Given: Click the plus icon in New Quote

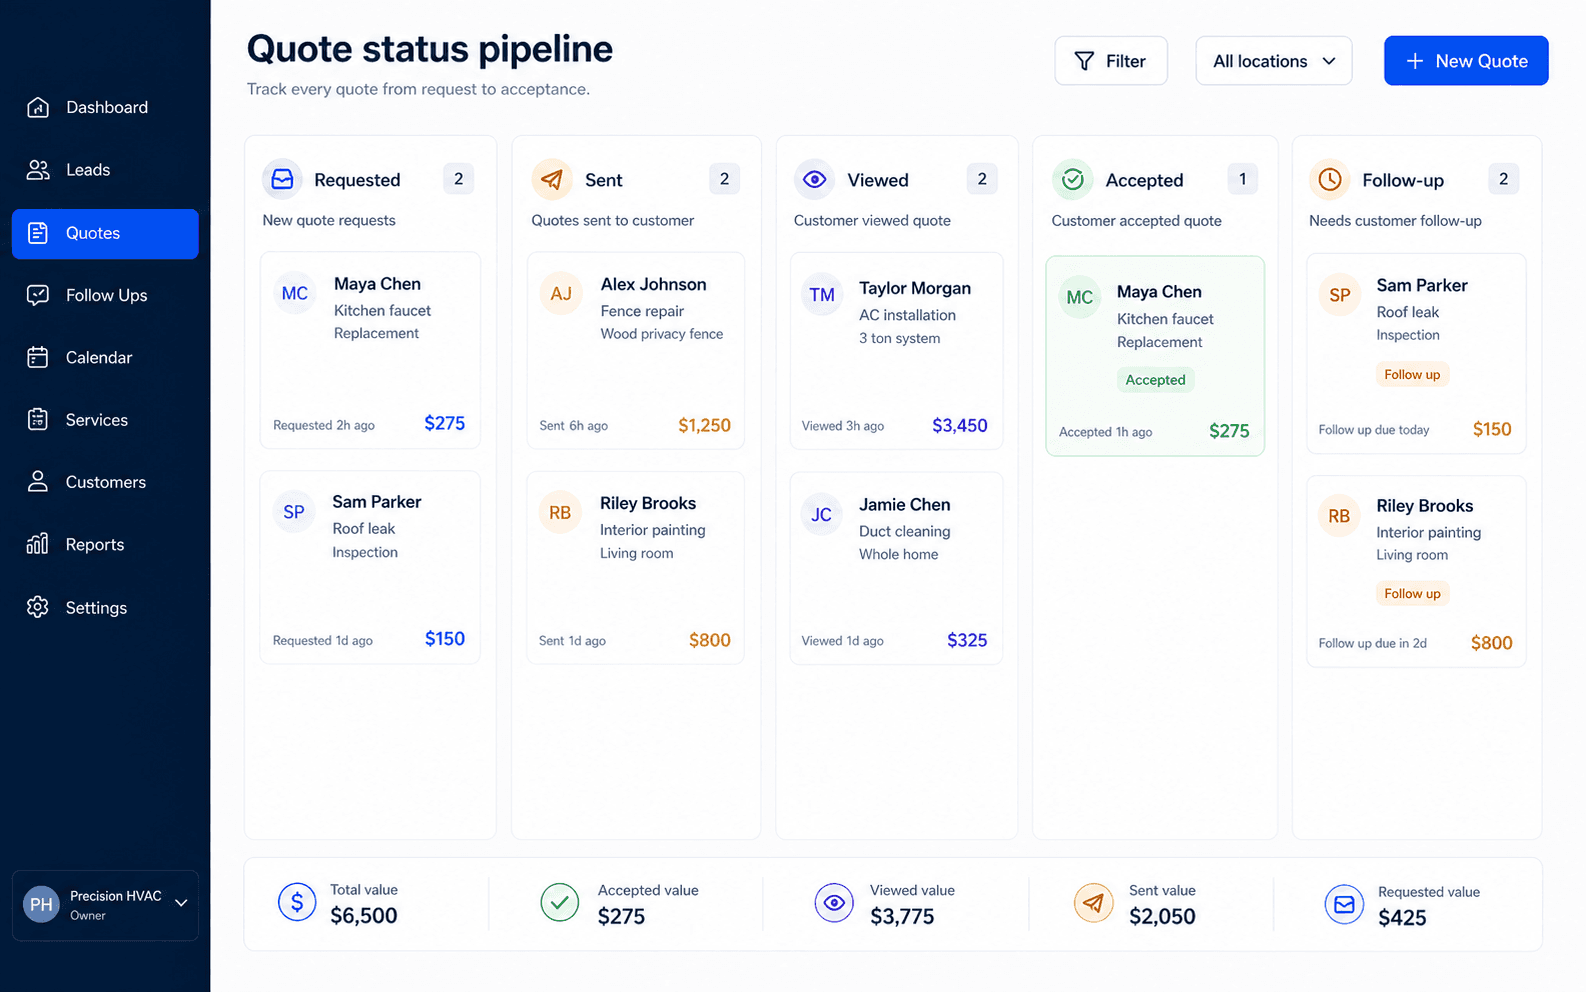Looking at the screenshot, I should pos(1415,61).
